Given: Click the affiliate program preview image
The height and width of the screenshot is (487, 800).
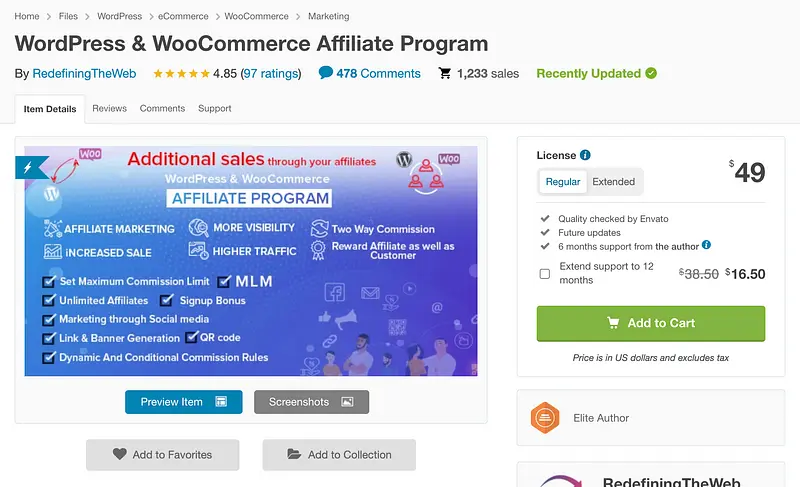Looking at the screenshot, I should pos(250,262).
